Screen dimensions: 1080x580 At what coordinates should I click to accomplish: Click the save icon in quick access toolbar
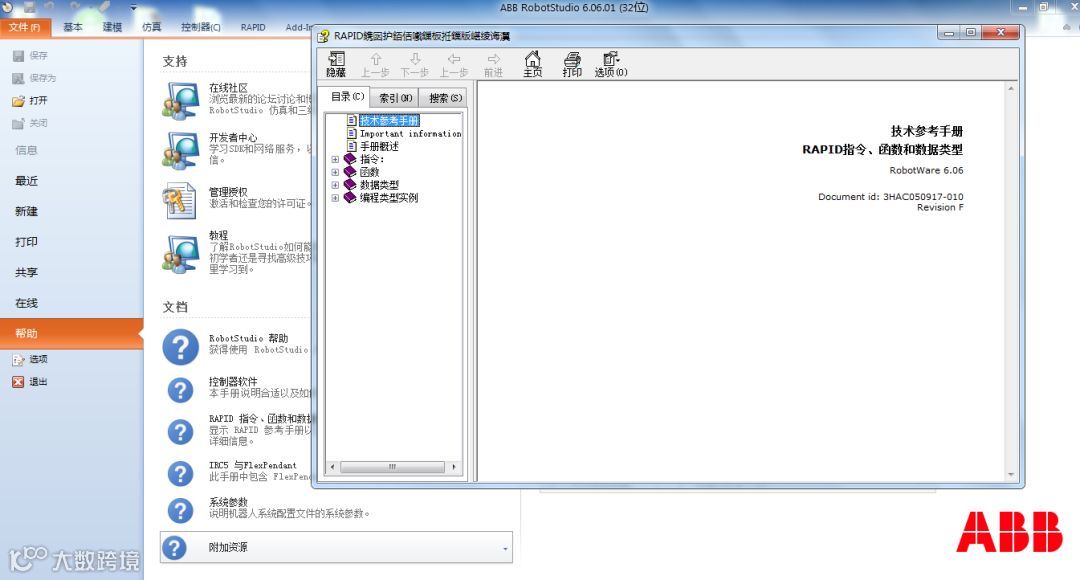[x=30, y=8]
